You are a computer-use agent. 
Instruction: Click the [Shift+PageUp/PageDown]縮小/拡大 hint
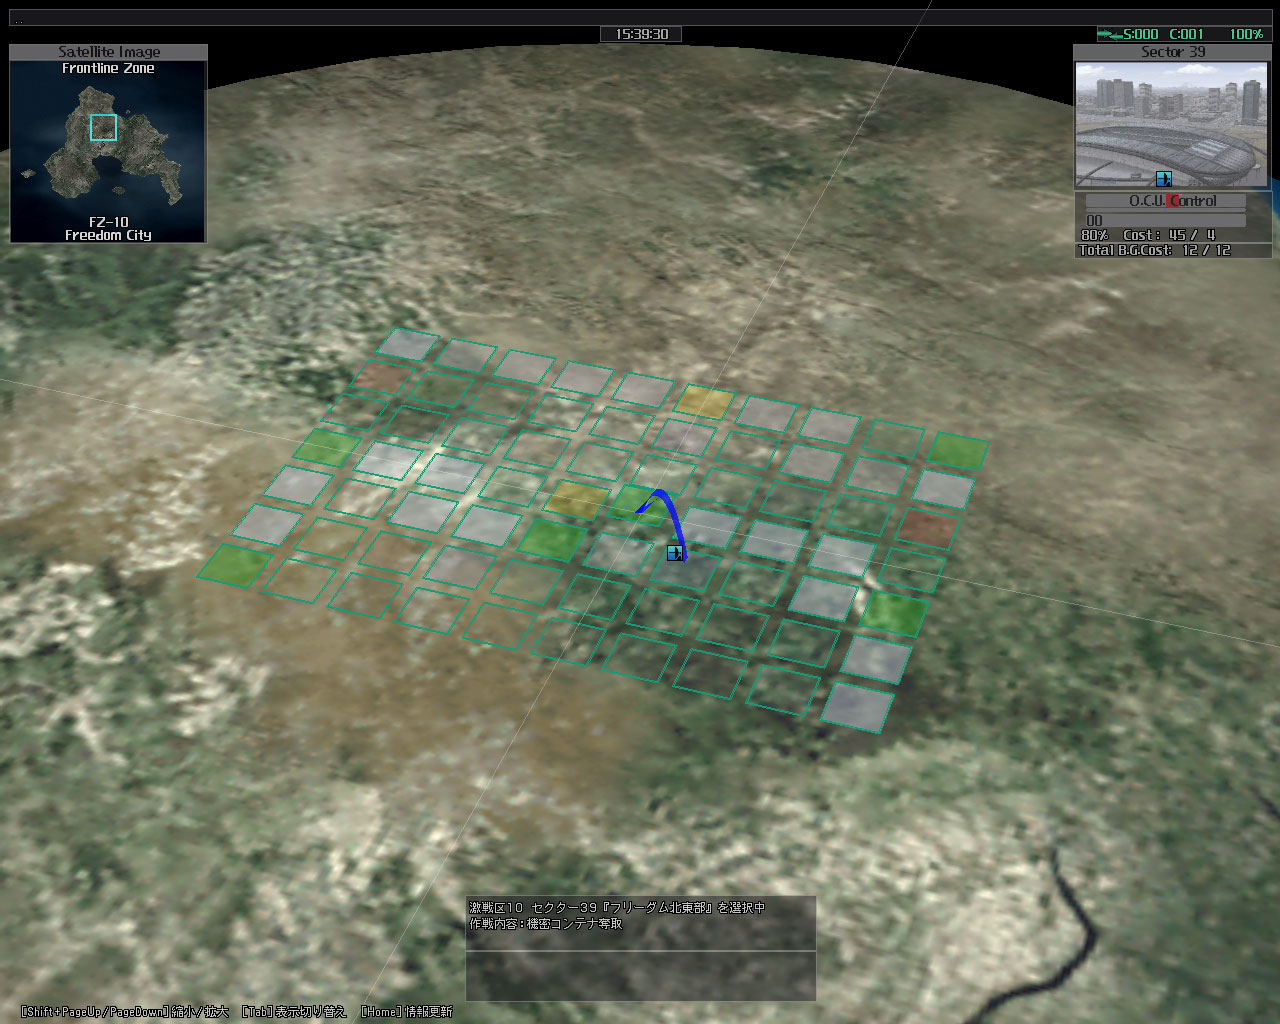[x=124, y=1012]
